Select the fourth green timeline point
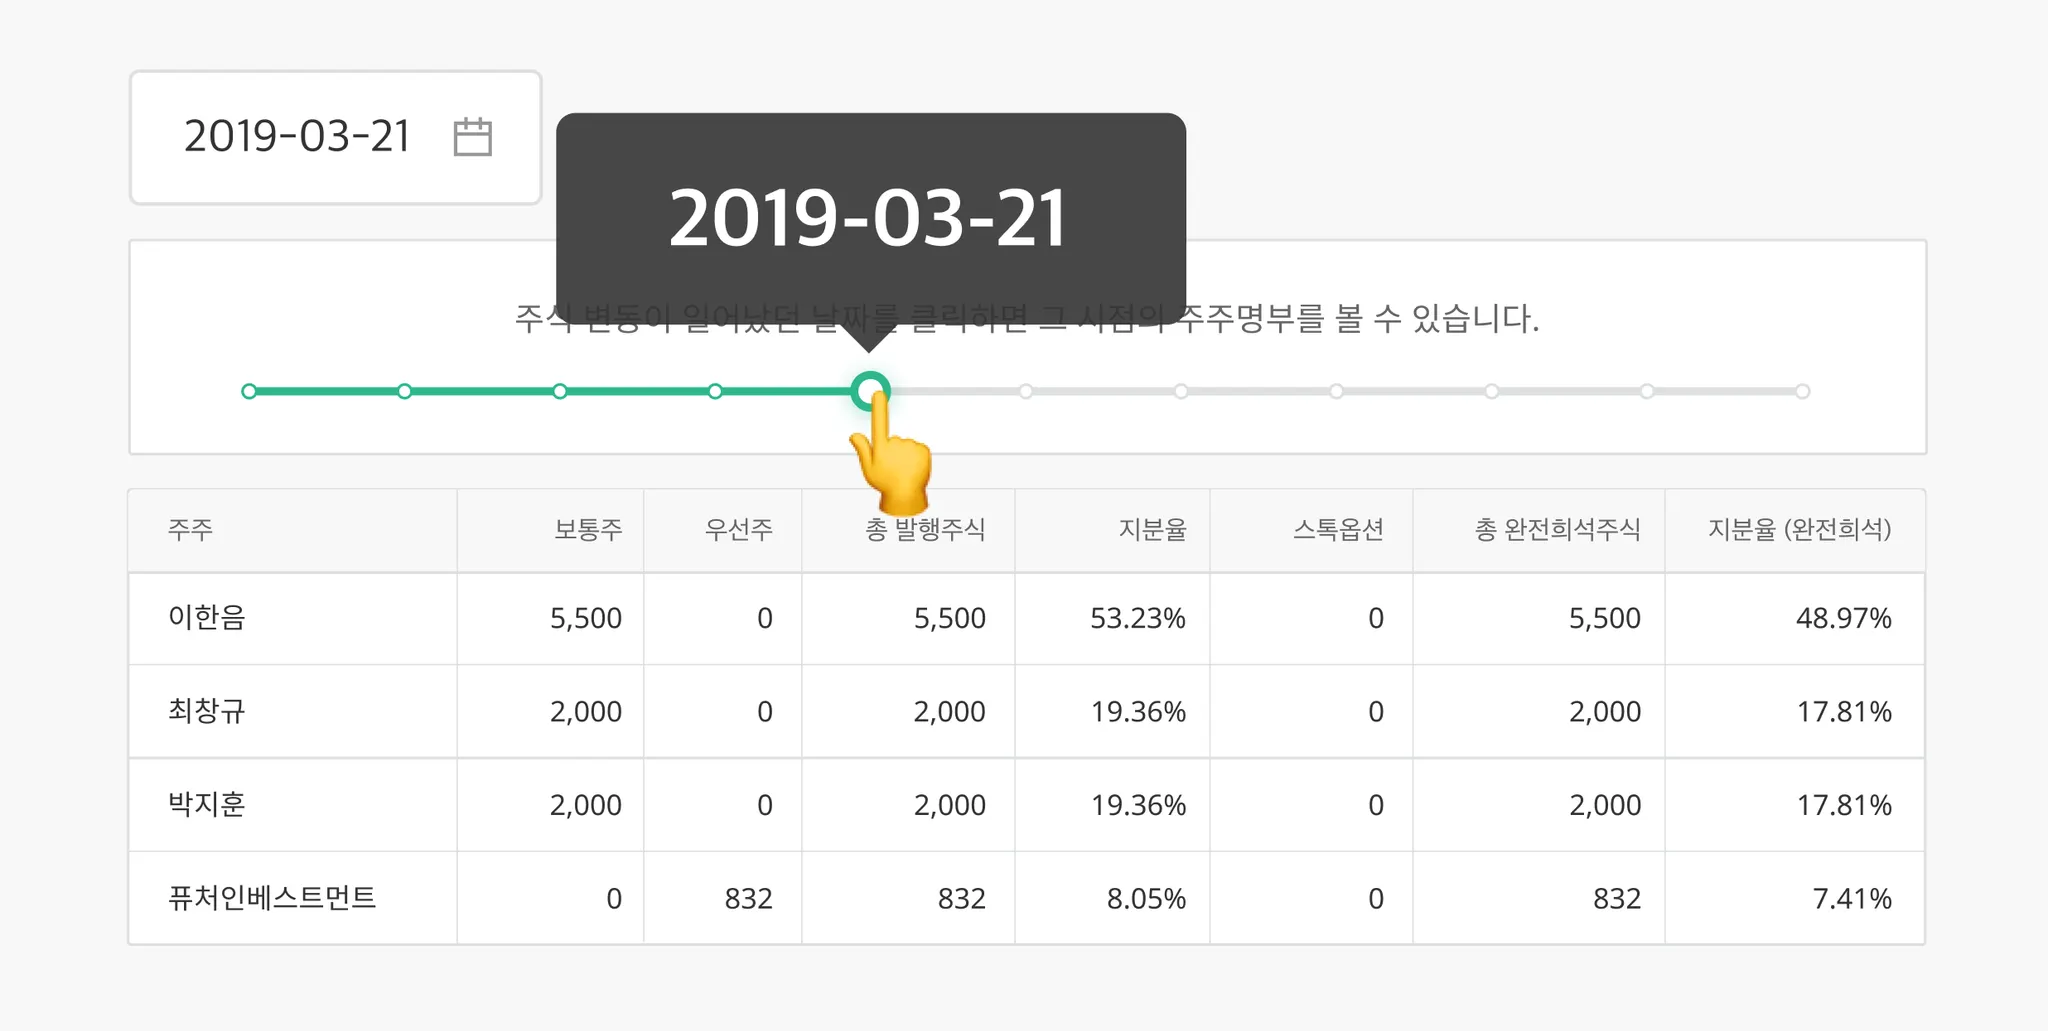This screenshot has width=2048, height=1031. click(715, 391)
